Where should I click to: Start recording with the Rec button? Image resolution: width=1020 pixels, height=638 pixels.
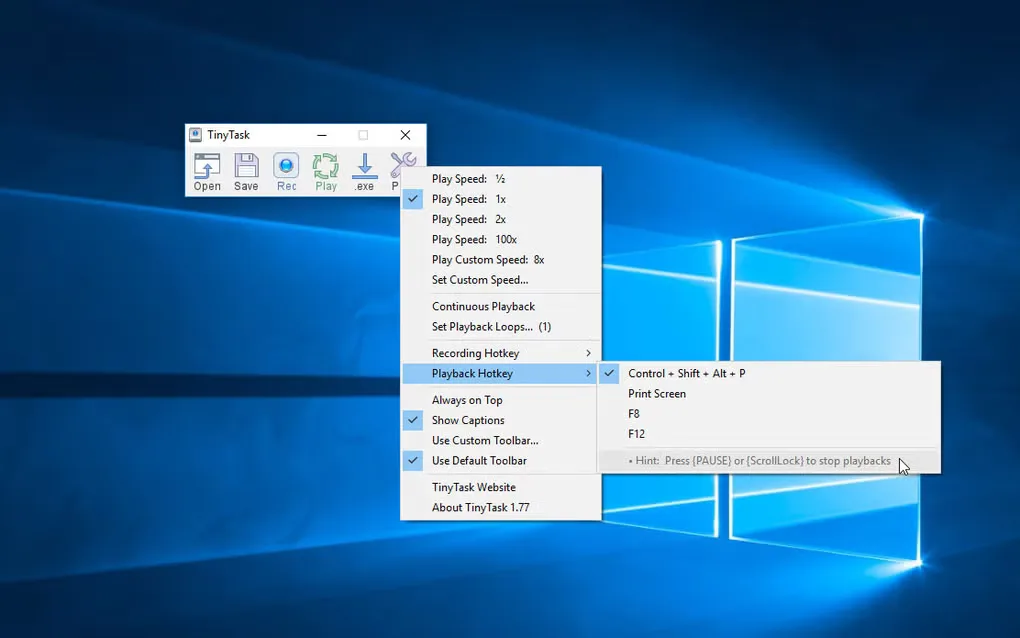pos(286,172)
